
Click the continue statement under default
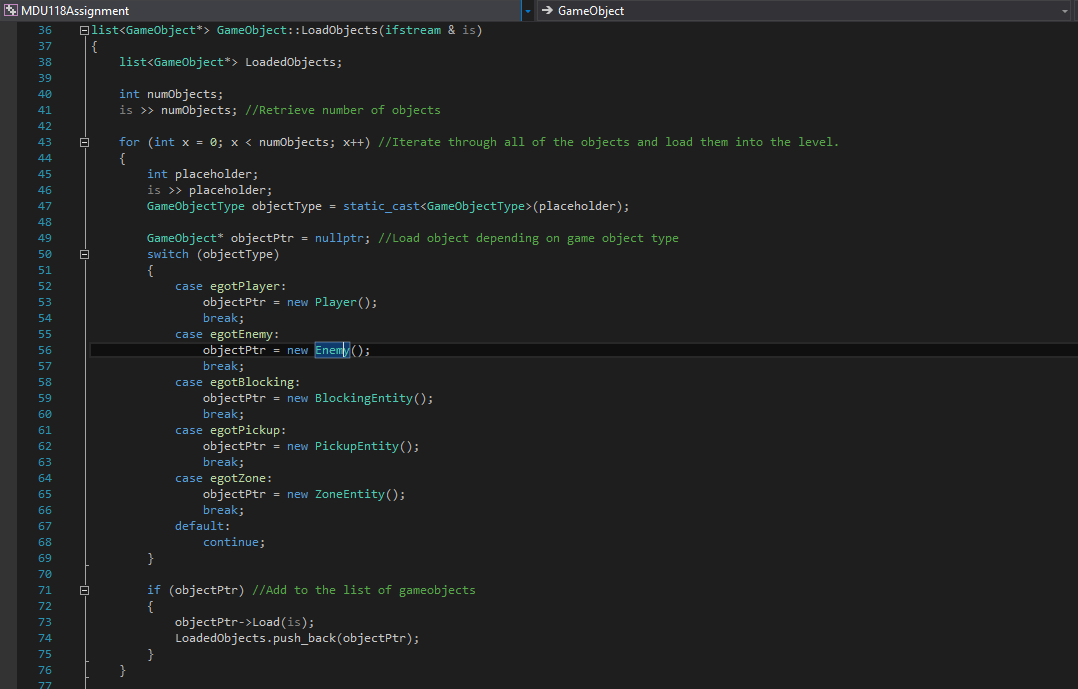pyautogui.click(x=230, y=542)
